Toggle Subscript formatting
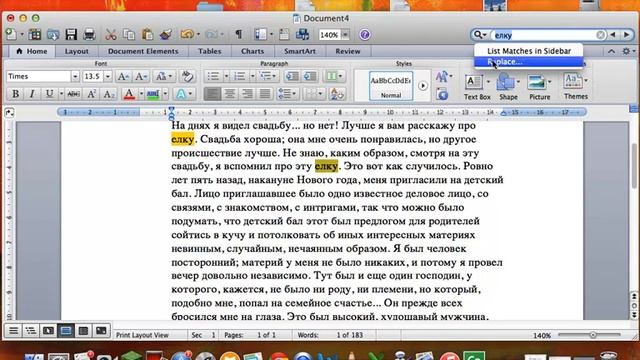 [x=109, y=94]
